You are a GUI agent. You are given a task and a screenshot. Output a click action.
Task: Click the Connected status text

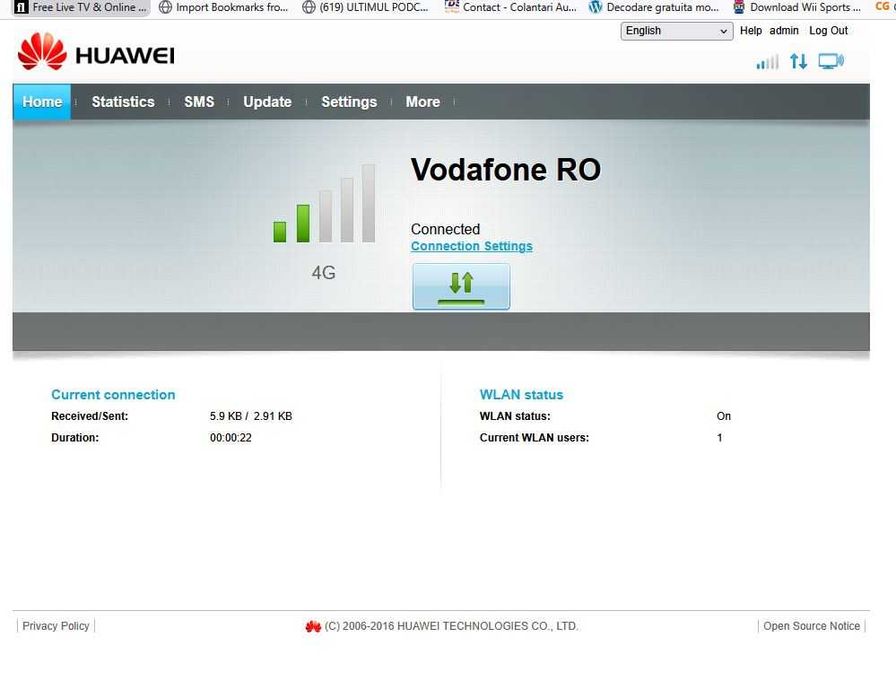coord(445,229)
